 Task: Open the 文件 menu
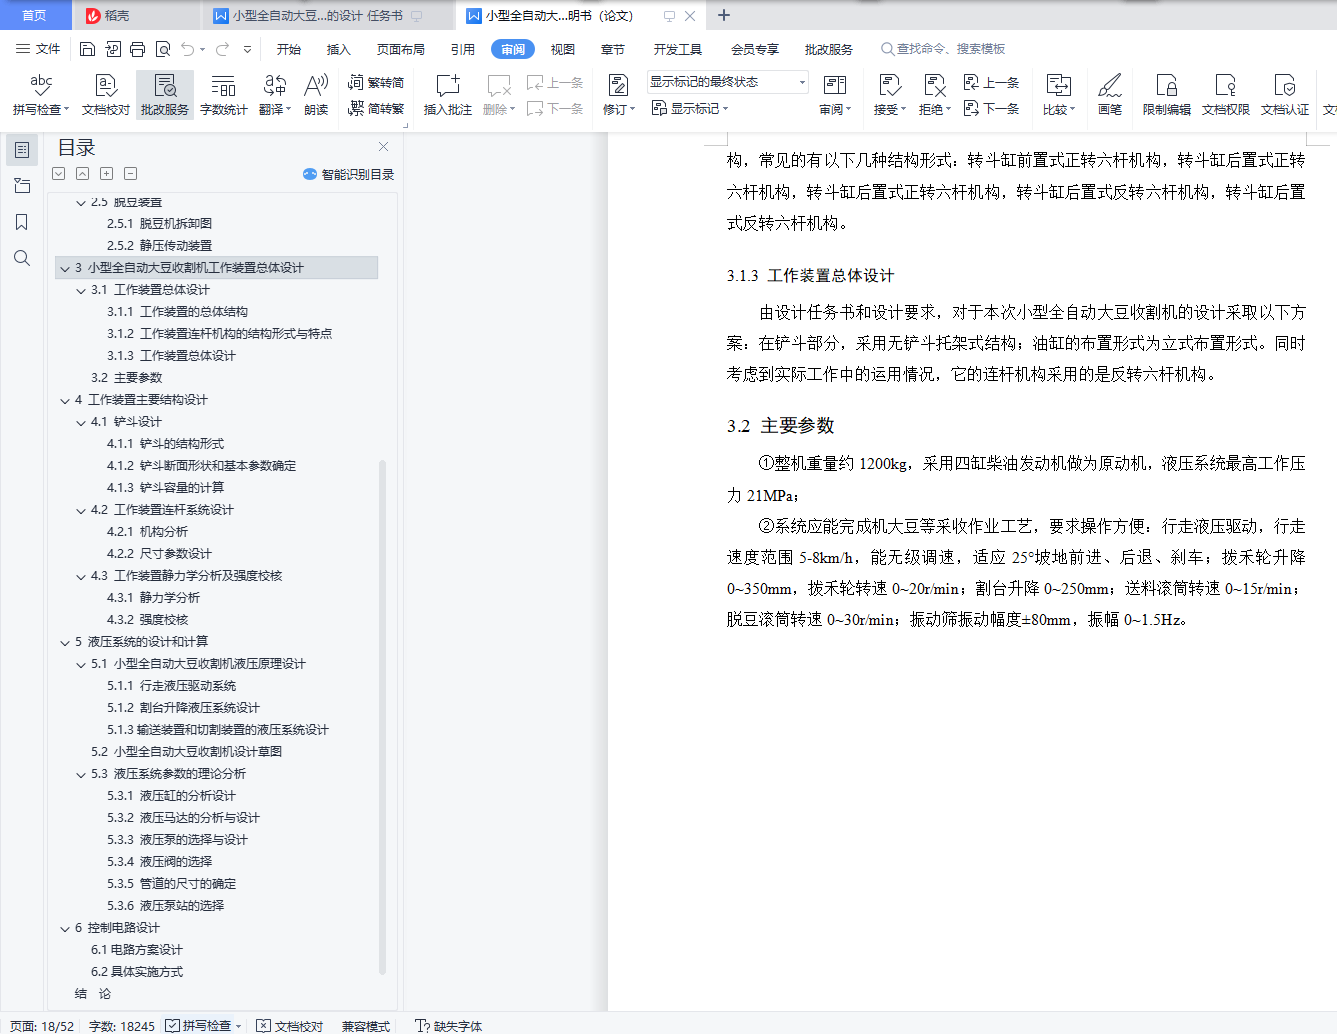(x=38, y=49)
